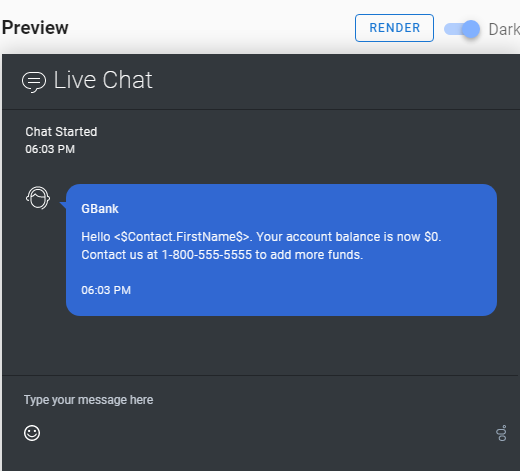The height and width of the screenshot is (471, 520).
Task: Click the RENDER button
Action: [394, 28]
